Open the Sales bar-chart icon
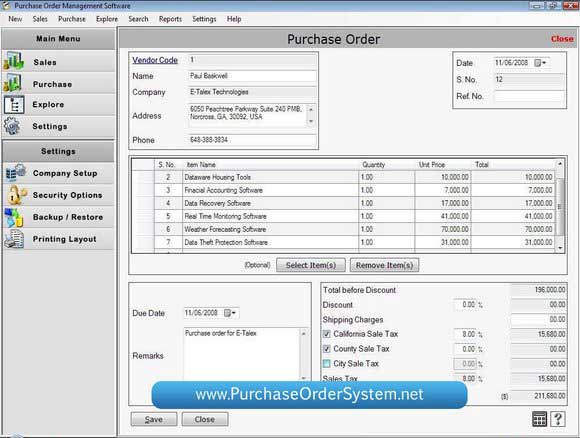This screenshot has width=580, height=438. (14, 61)
